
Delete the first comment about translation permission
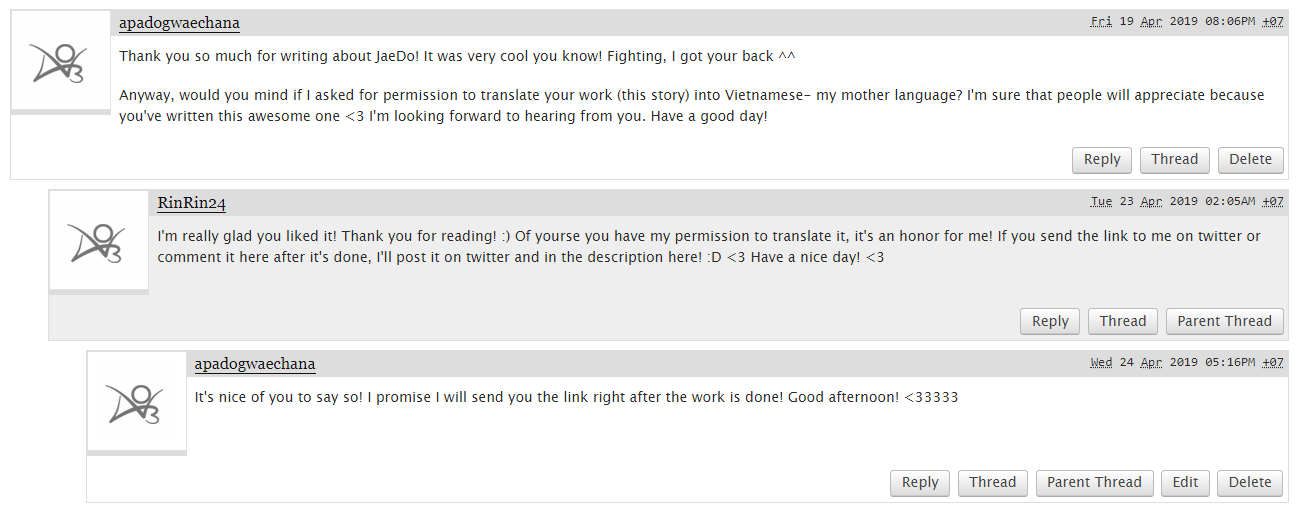coord(1250,159)
